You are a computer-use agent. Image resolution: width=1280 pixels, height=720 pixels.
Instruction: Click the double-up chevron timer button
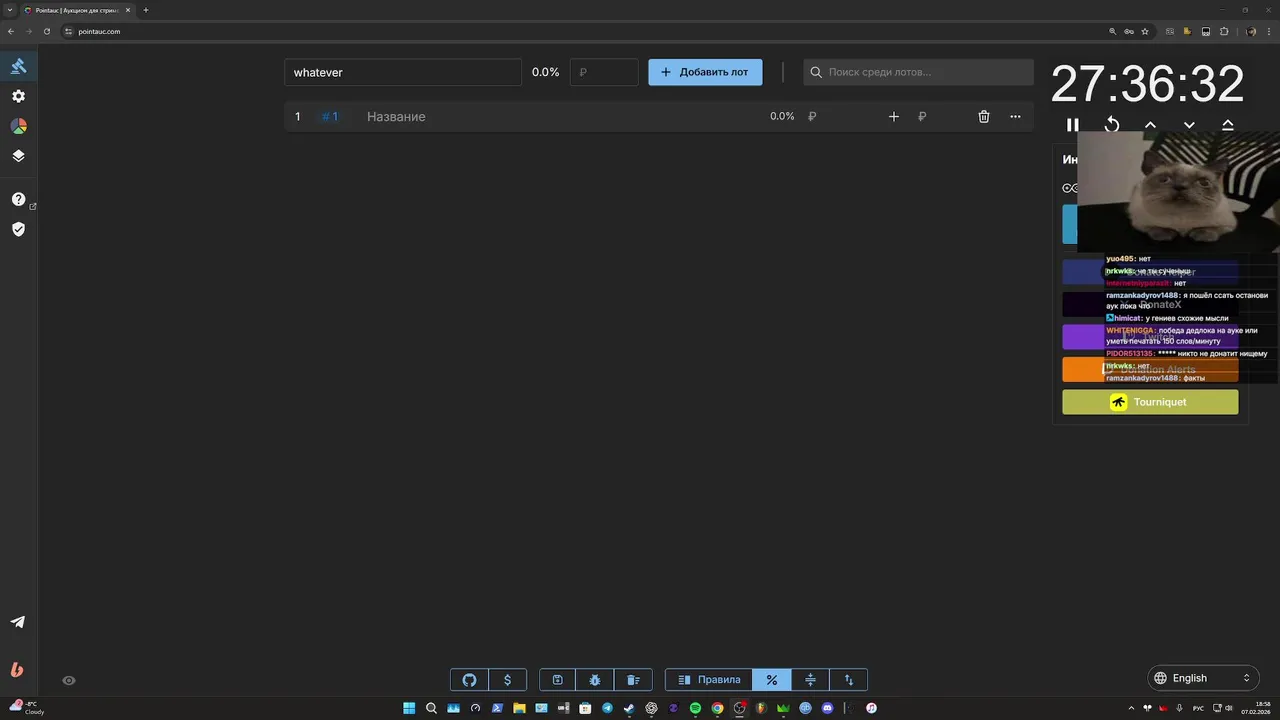[1228, 125]
